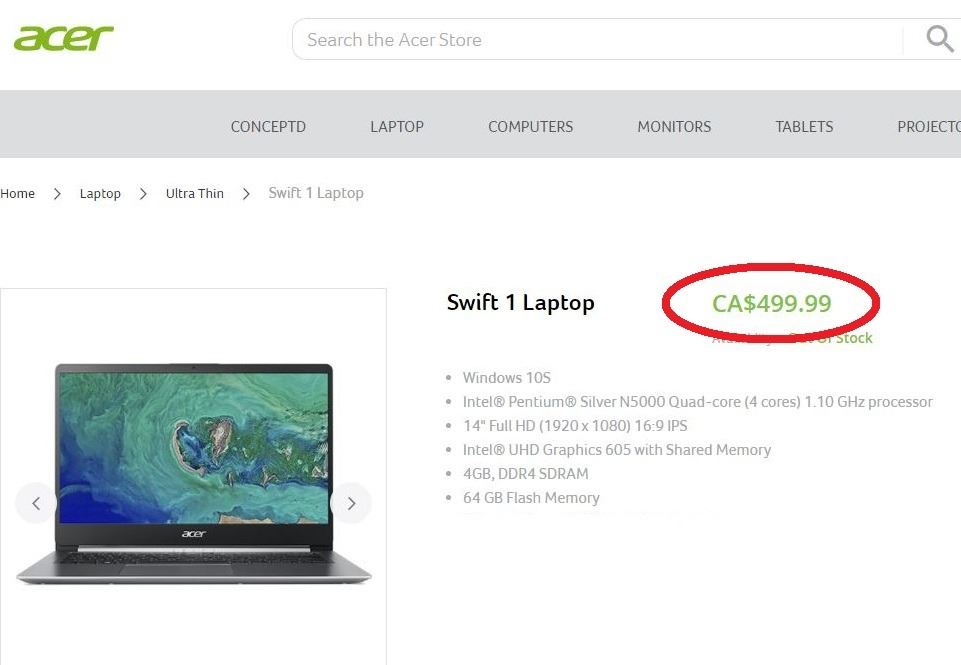Screen dimensions: 961x665
Task: Select MONITORS in the navigation bar
Action: [x=674, y=127]
